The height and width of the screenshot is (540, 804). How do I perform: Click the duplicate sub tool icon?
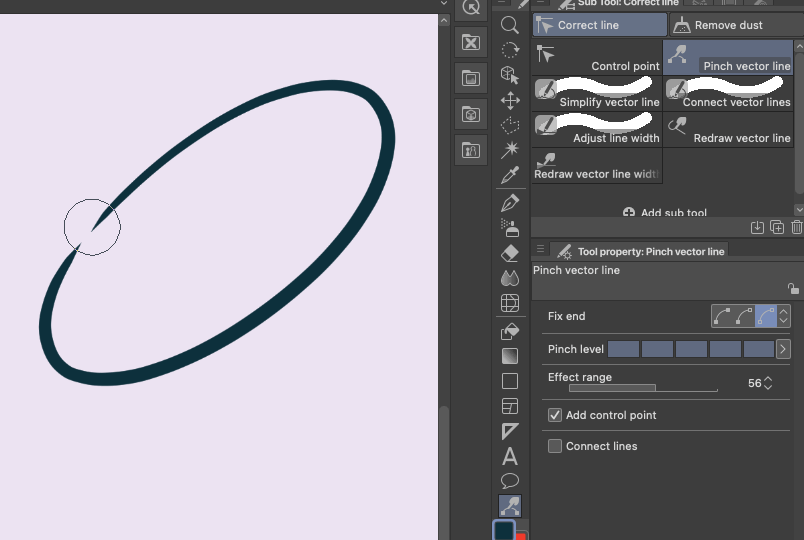point(777,227)
